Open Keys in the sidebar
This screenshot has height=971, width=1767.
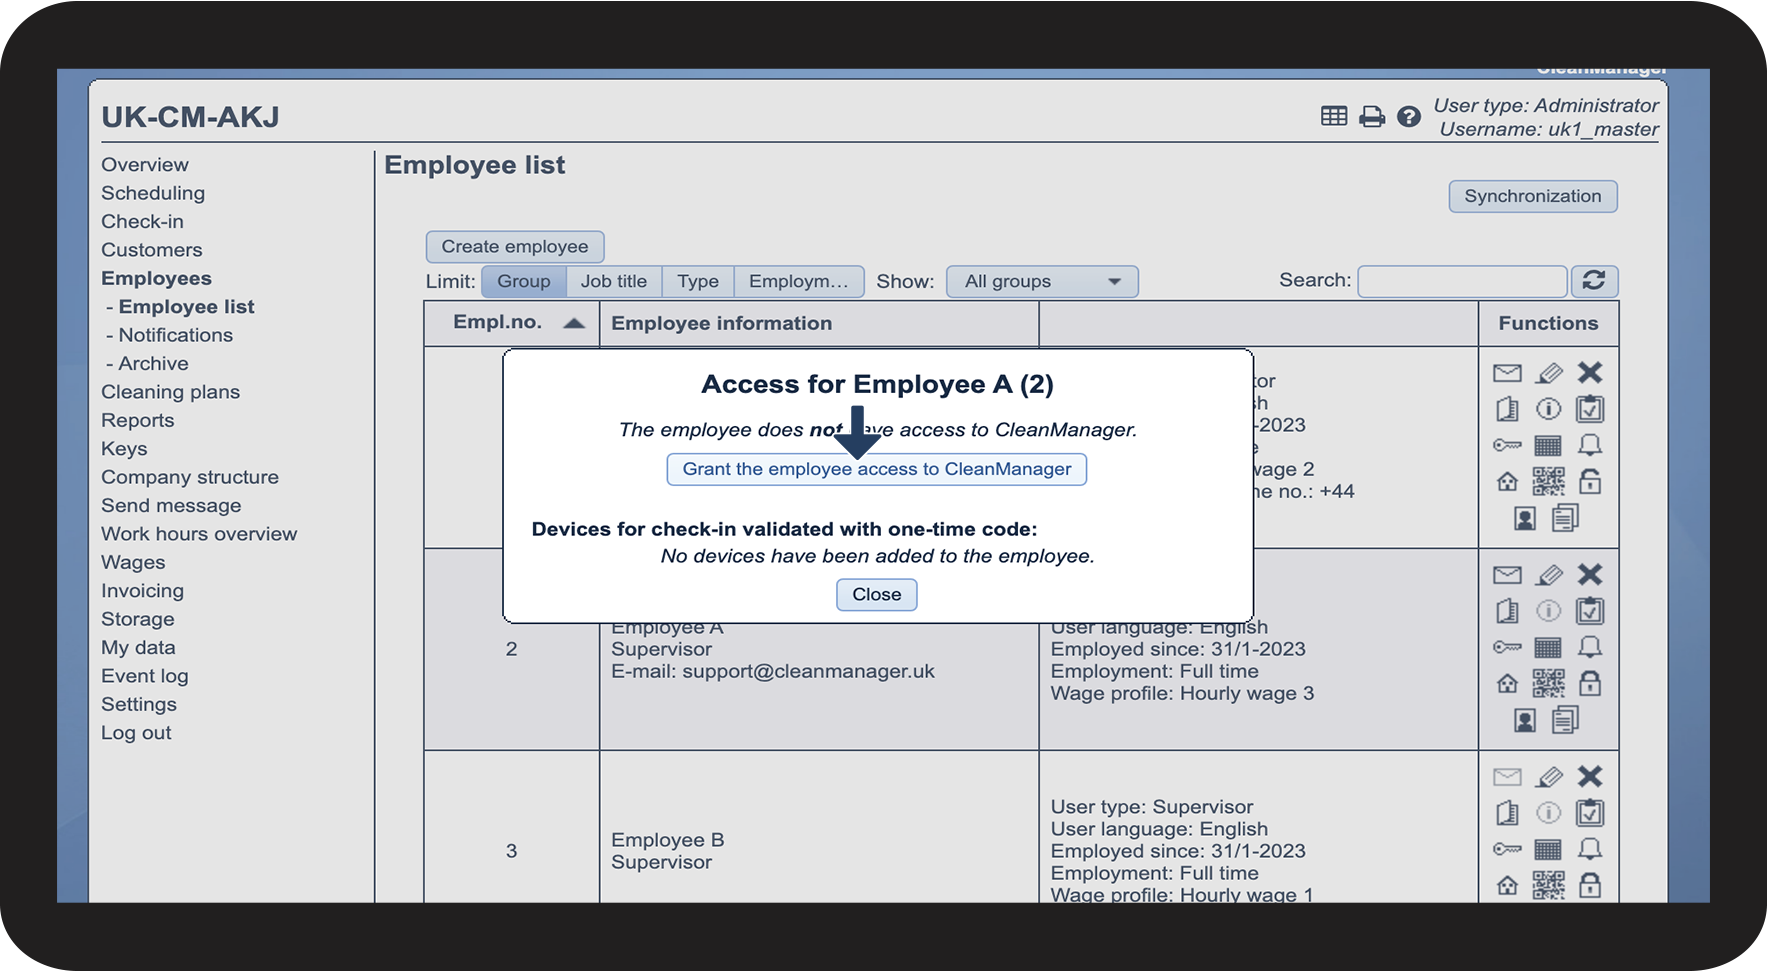point(124,449)
